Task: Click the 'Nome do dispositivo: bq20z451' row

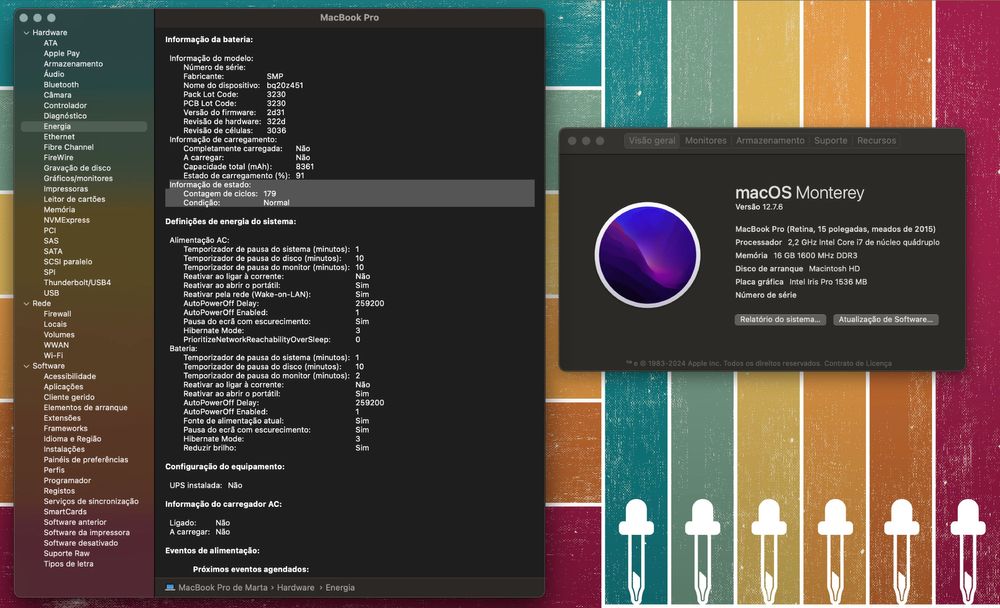Action: tap(243, 85)
